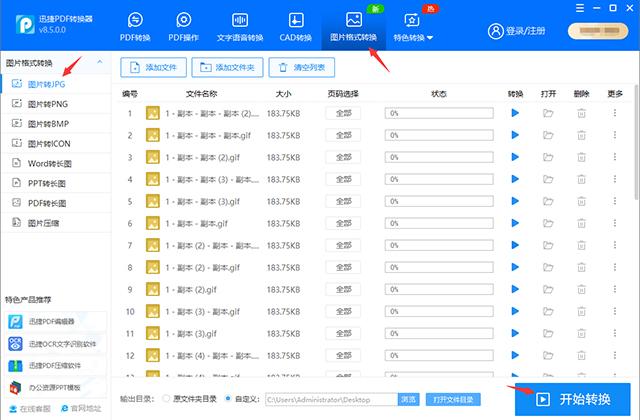Click file thumbnail icon in row 8
This screenshot has width=640, height=420.
click(x=153, y=267)
